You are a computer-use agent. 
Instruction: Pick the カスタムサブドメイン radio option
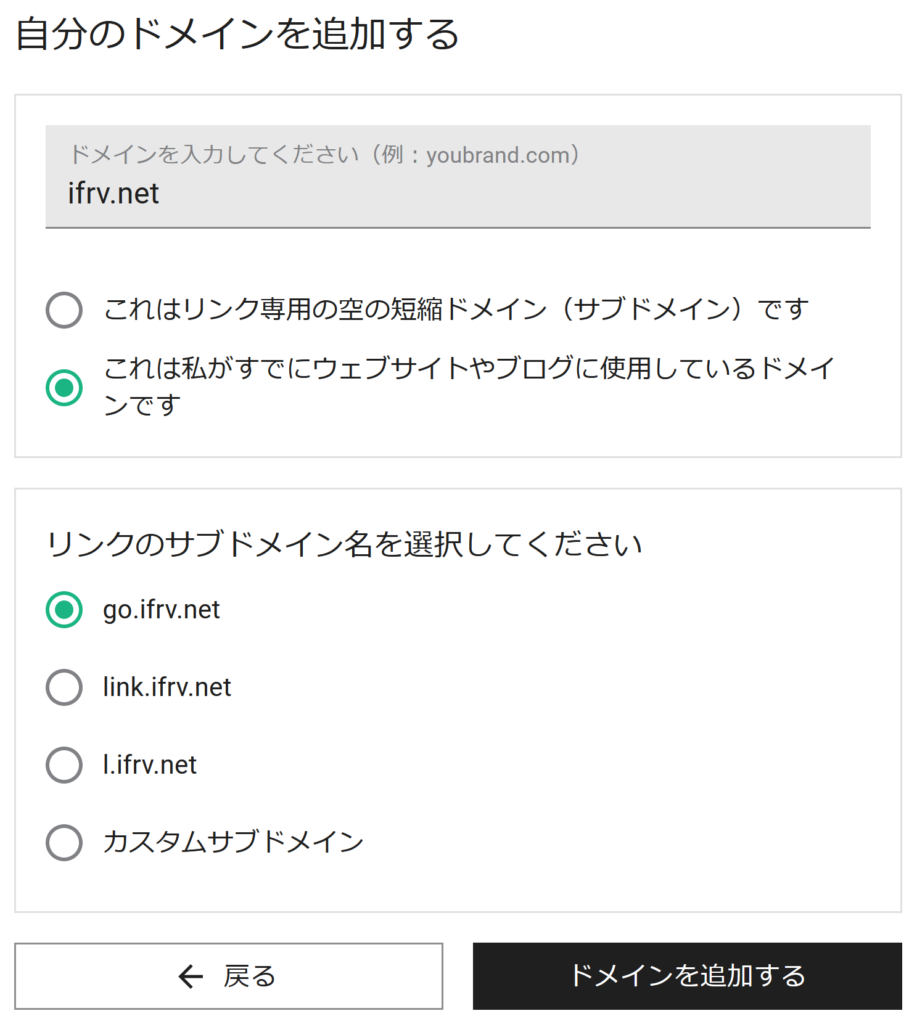click(64, 842)
